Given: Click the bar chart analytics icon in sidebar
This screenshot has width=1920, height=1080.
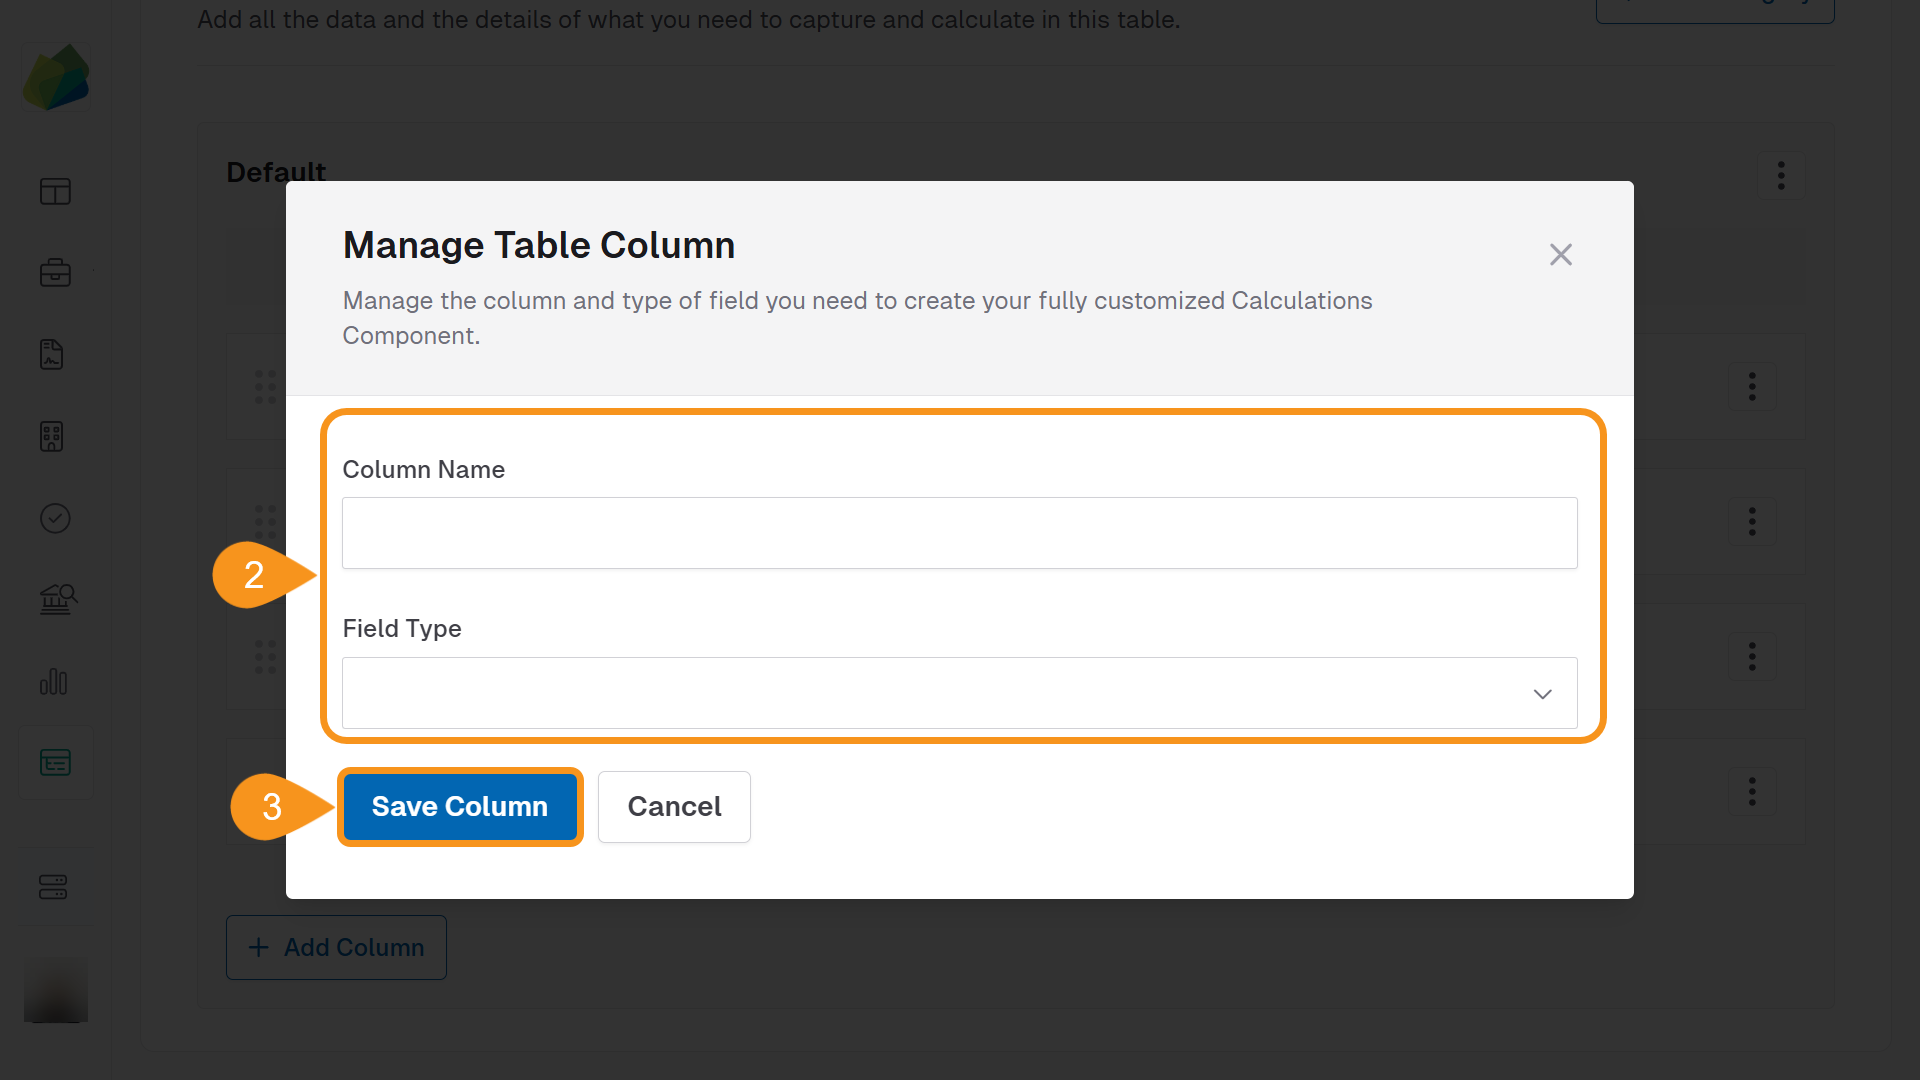Looking at the screenshot, I should click(55, 681).
